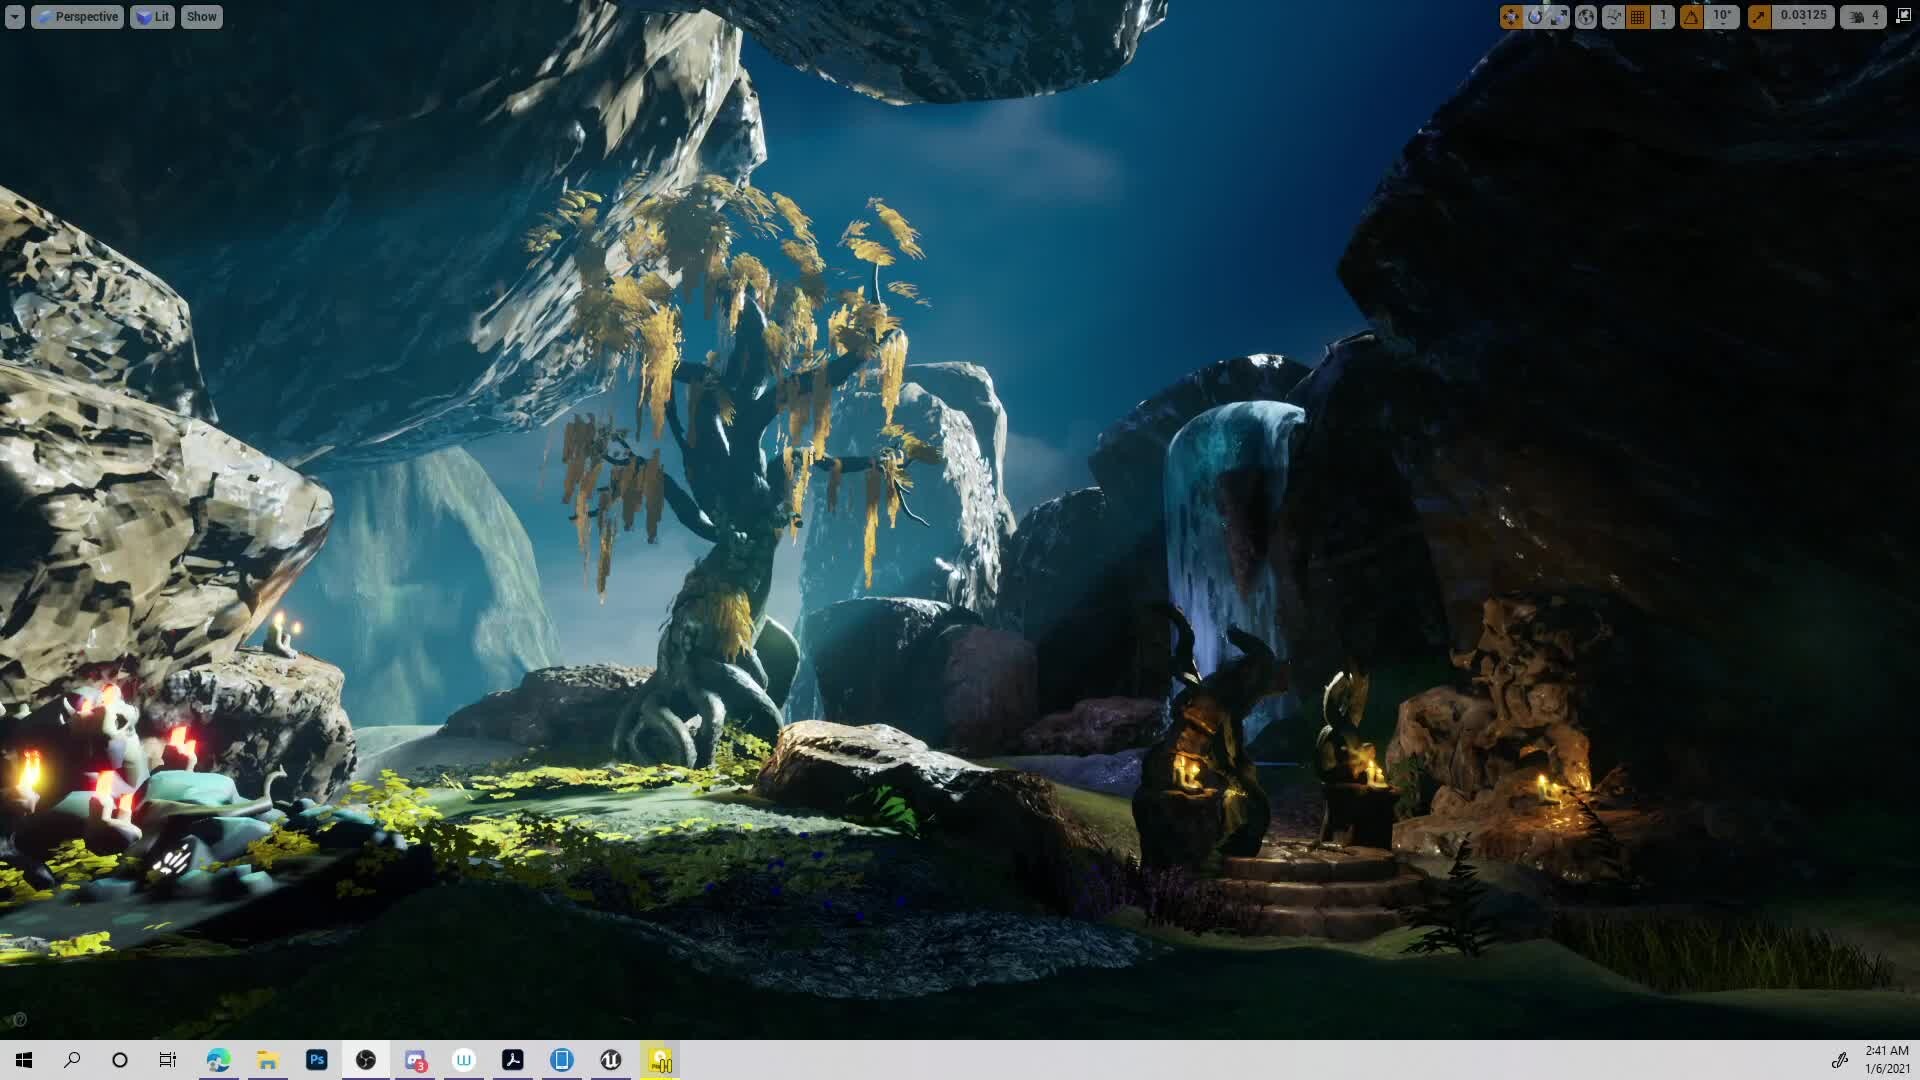This screenshot has width=1920, height=1080.
Task: Open Task View on taskbar
Action: (168, 1060)
